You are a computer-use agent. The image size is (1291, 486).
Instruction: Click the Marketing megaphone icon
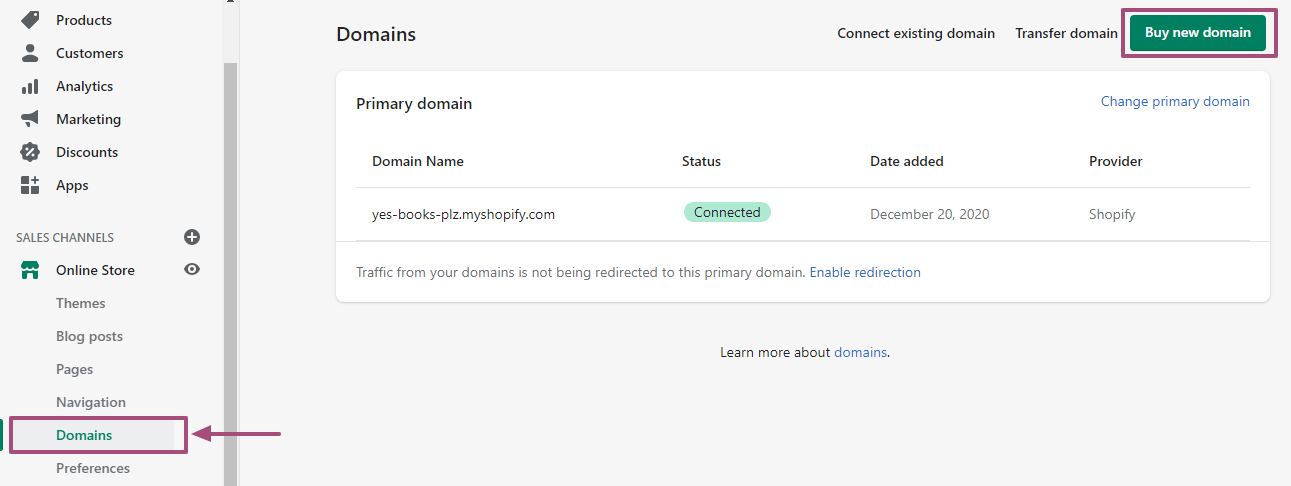tap(30, 119)
